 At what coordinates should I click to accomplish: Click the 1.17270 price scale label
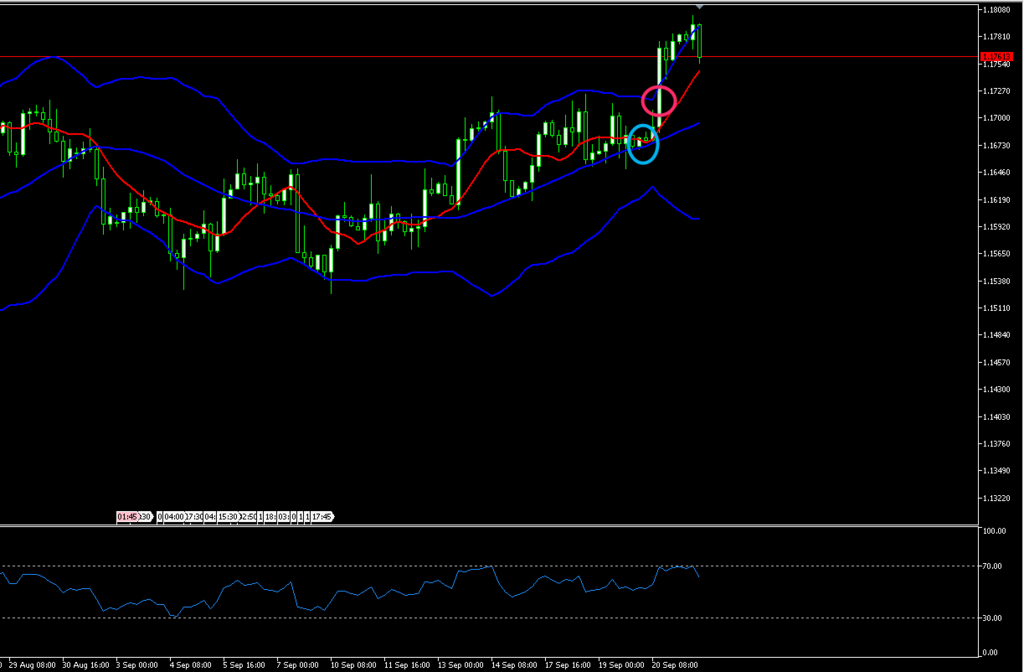click(997, 91)
